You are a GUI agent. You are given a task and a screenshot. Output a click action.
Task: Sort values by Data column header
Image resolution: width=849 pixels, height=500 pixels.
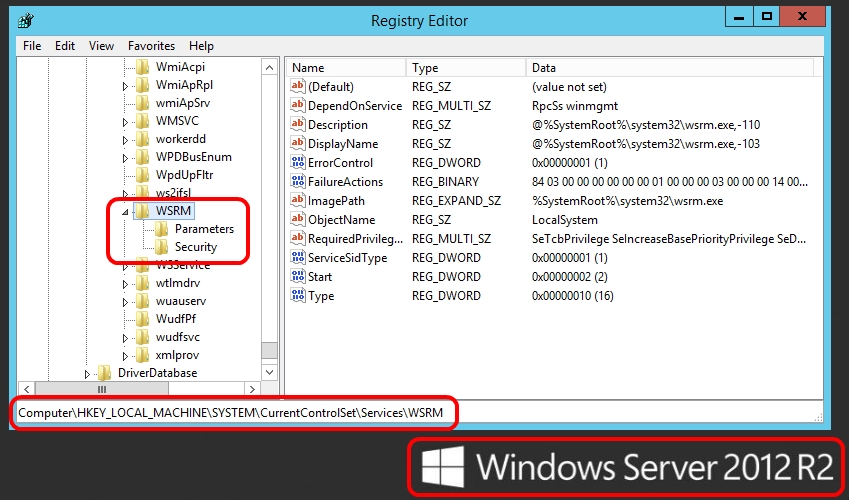[670, 68]
